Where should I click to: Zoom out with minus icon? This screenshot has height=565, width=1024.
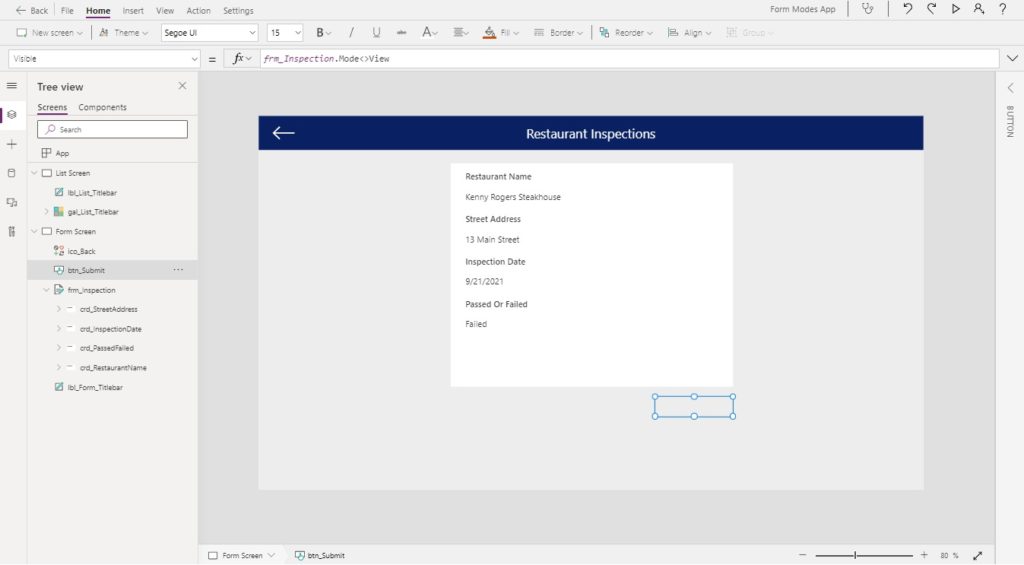803,555
